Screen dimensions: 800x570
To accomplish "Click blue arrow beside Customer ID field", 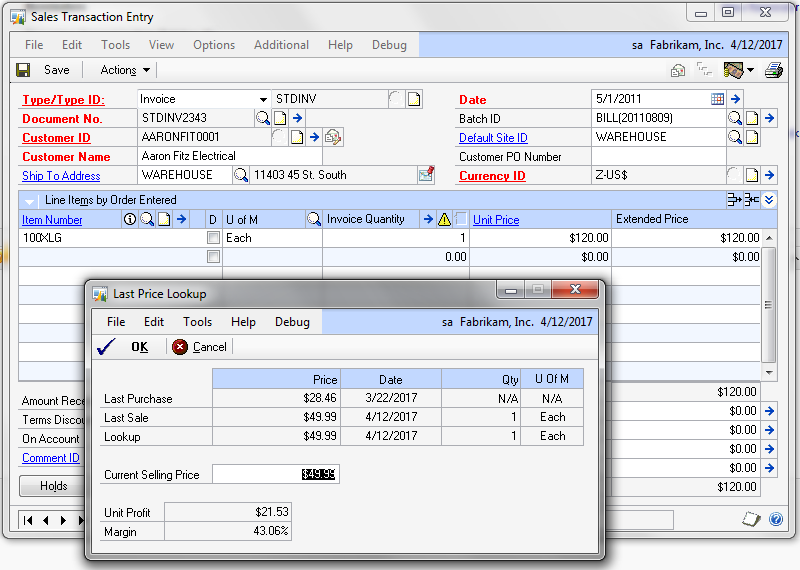I will point(314,137).
